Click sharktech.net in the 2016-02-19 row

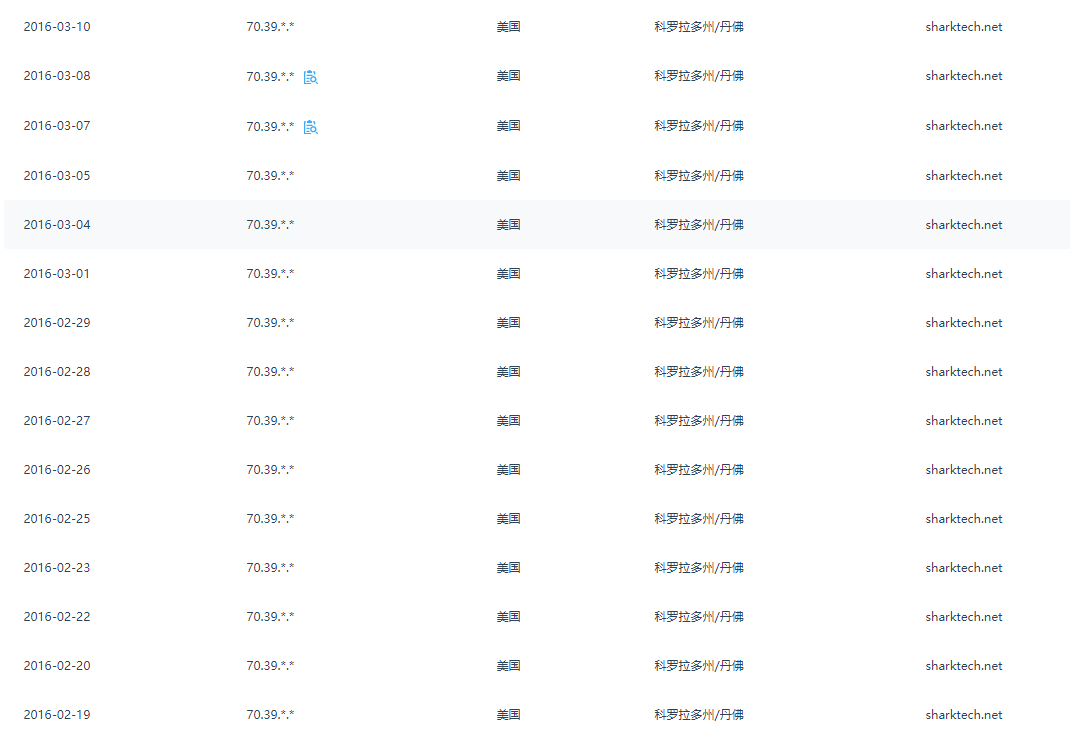point(963,715)
